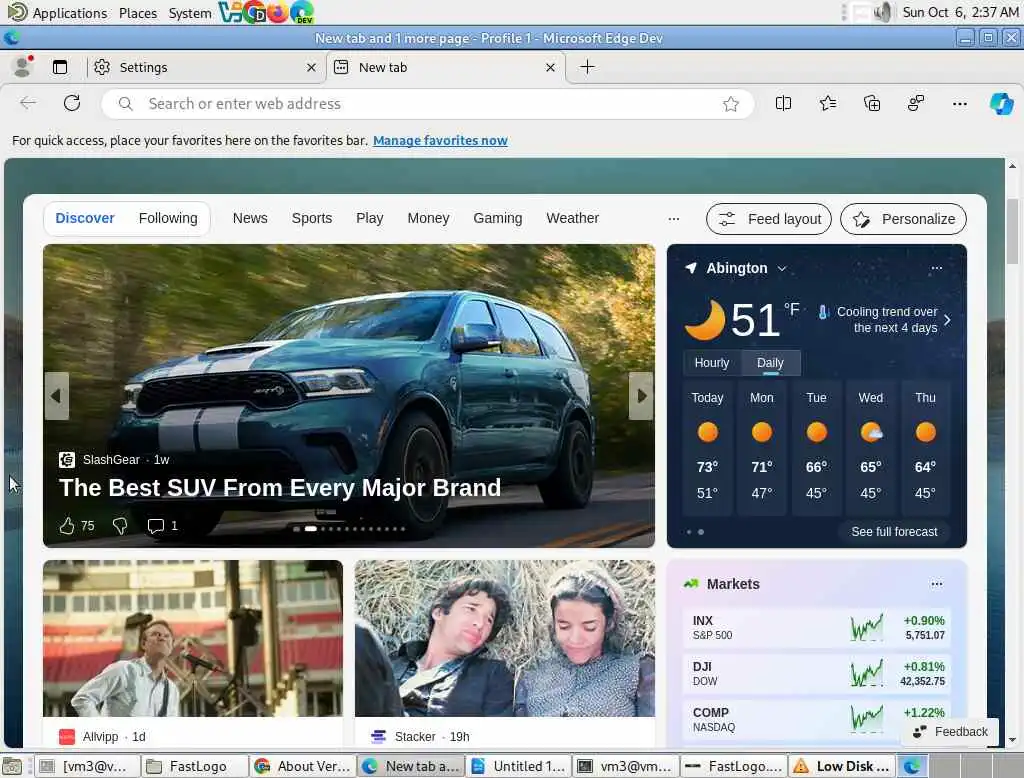1024x778 pixels.
Task: Open the Stacker article thumbnail
Action: (505, 638)
